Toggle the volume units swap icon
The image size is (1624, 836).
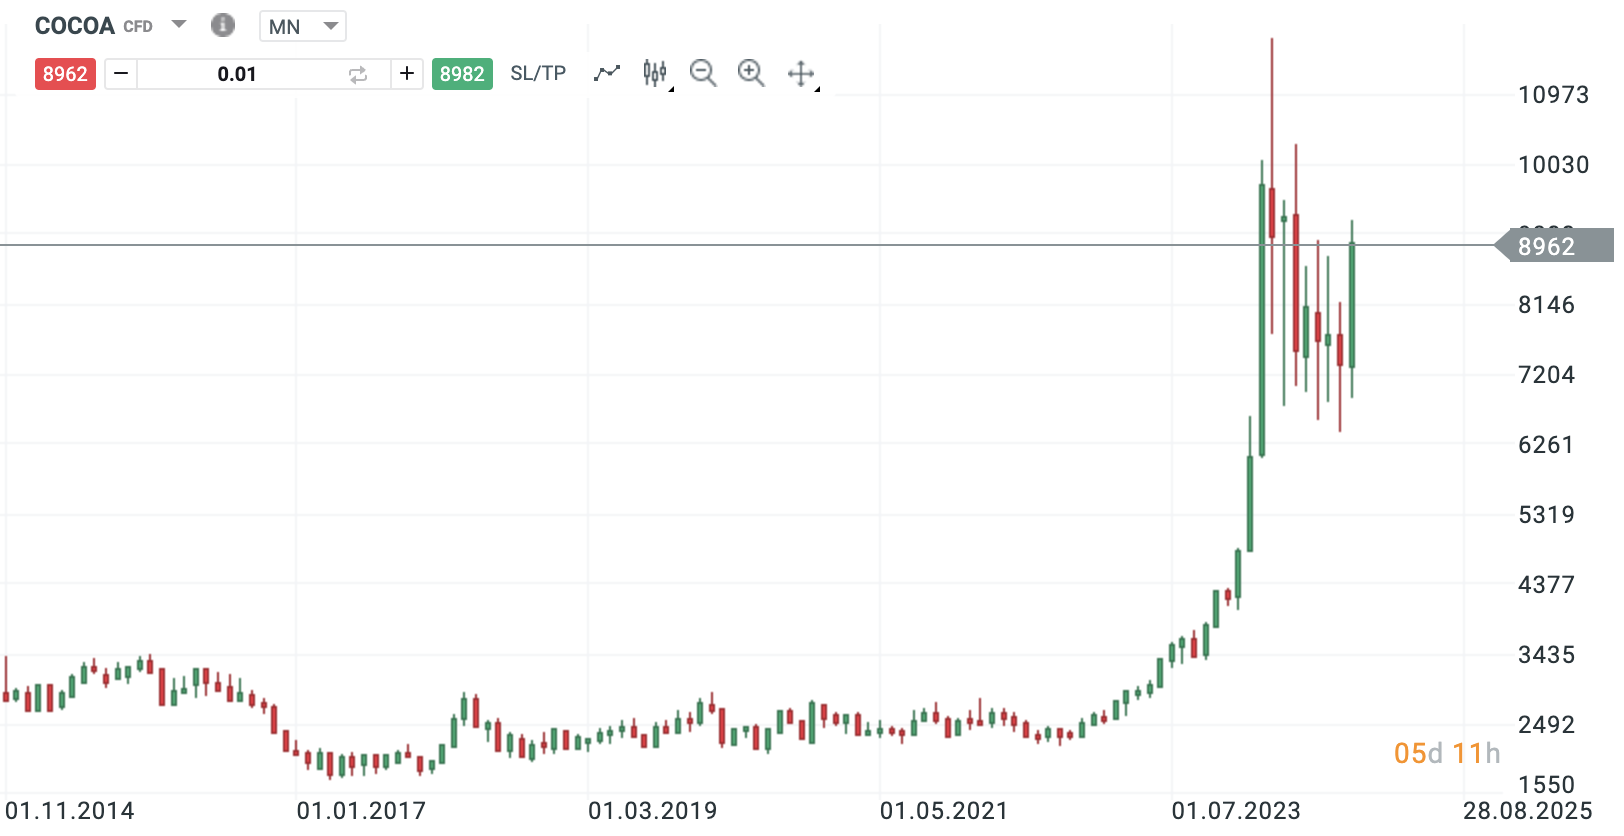358,75
